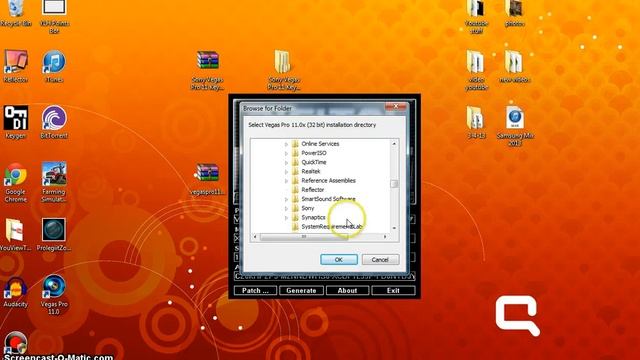Screen dimensions: 640x360
Task: Launch Audacity from the desktop
Action: [x=16, y=292]
